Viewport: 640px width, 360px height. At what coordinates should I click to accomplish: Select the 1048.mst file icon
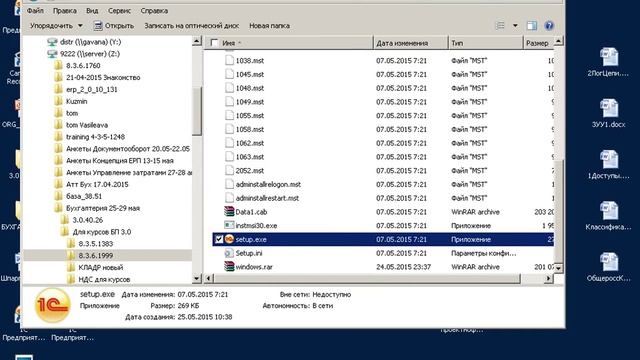[x=229, y=88]
